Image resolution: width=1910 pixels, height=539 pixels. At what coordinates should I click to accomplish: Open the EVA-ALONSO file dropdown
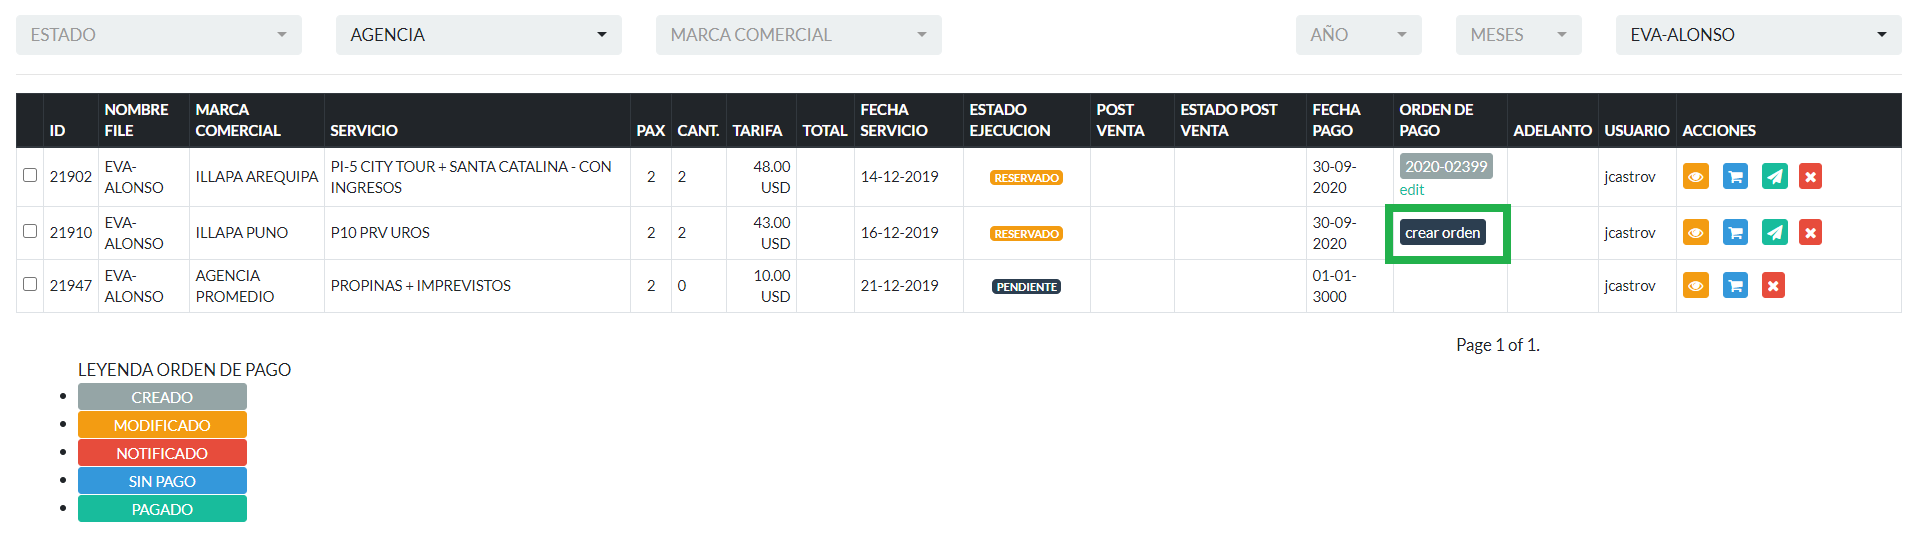pyautogui.click(x=1758, y=35)
